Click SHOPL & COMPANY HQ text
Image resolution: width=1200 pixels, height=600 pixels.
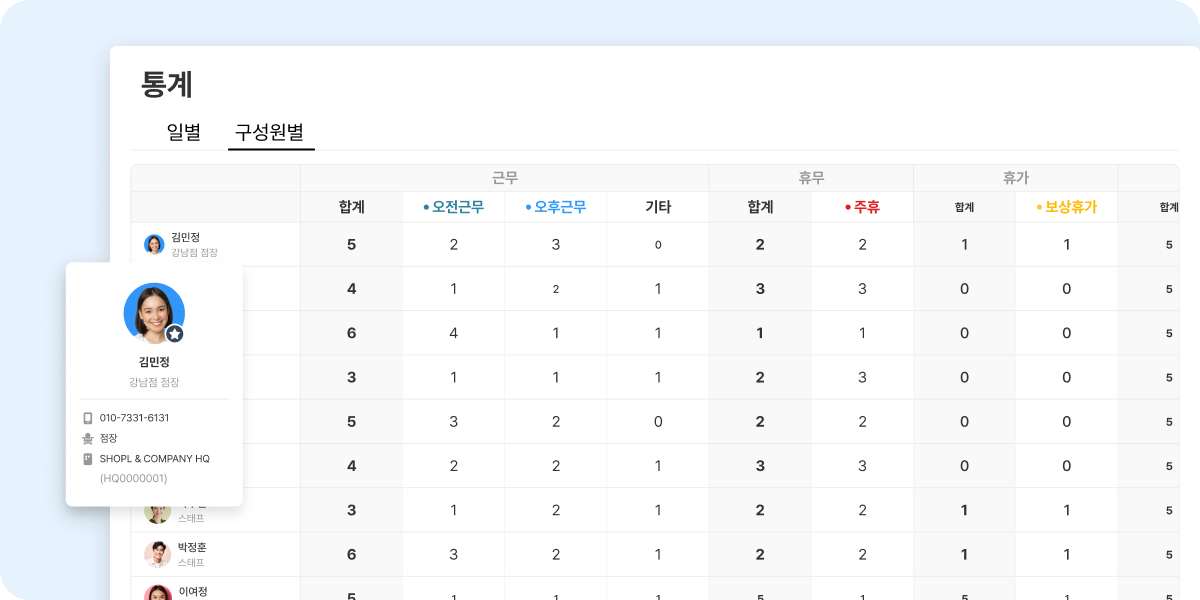coord(155,459)
